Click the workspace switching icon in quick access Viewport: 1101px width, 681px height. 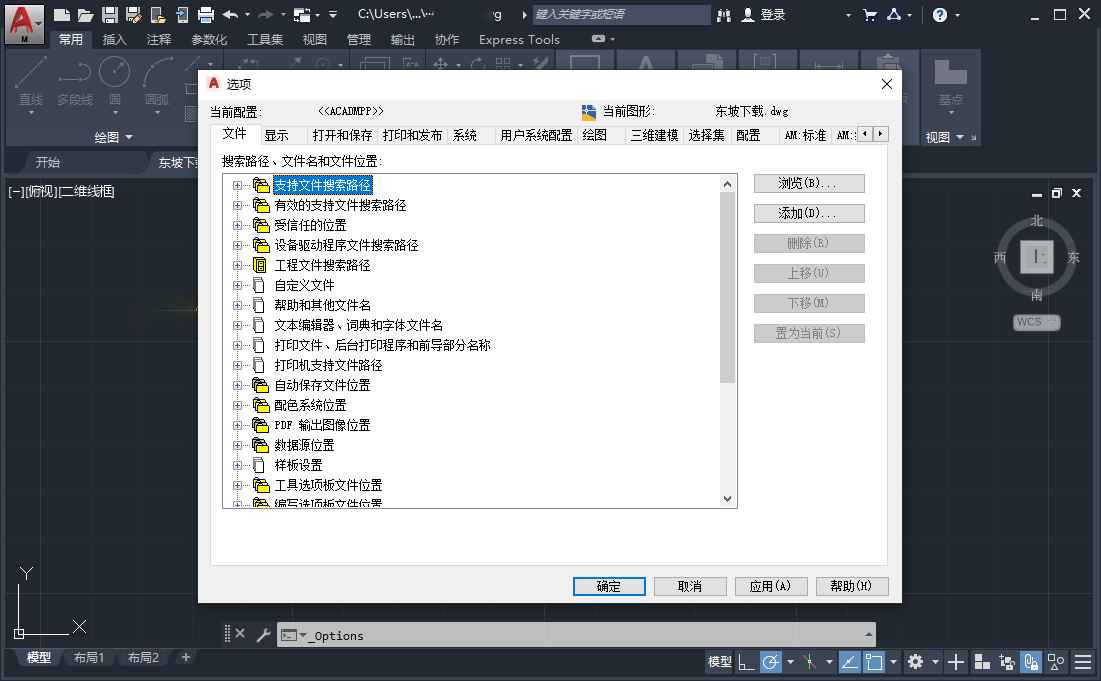[x=302, y=14]
